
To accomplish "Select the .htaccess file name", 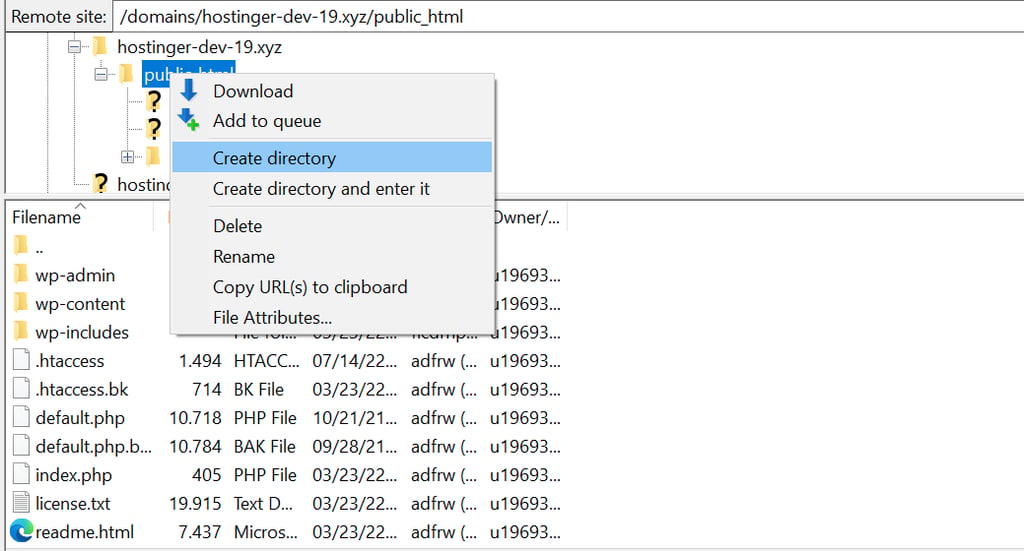I will point(70,361).
